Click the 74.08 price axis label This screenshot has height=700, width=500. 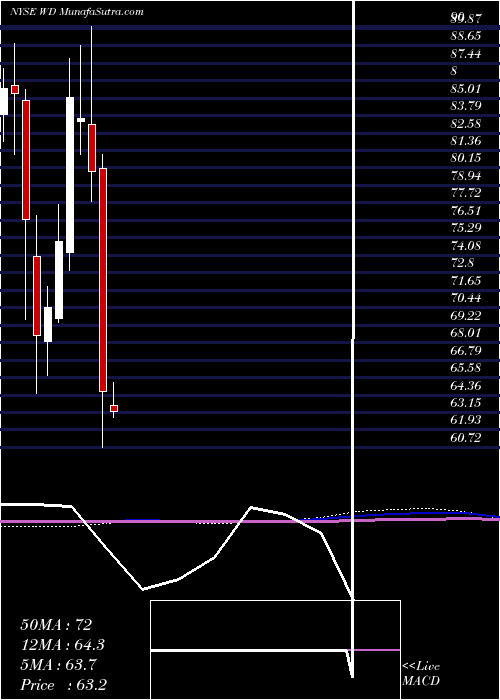pyautogui.click(x=466, y=245)
